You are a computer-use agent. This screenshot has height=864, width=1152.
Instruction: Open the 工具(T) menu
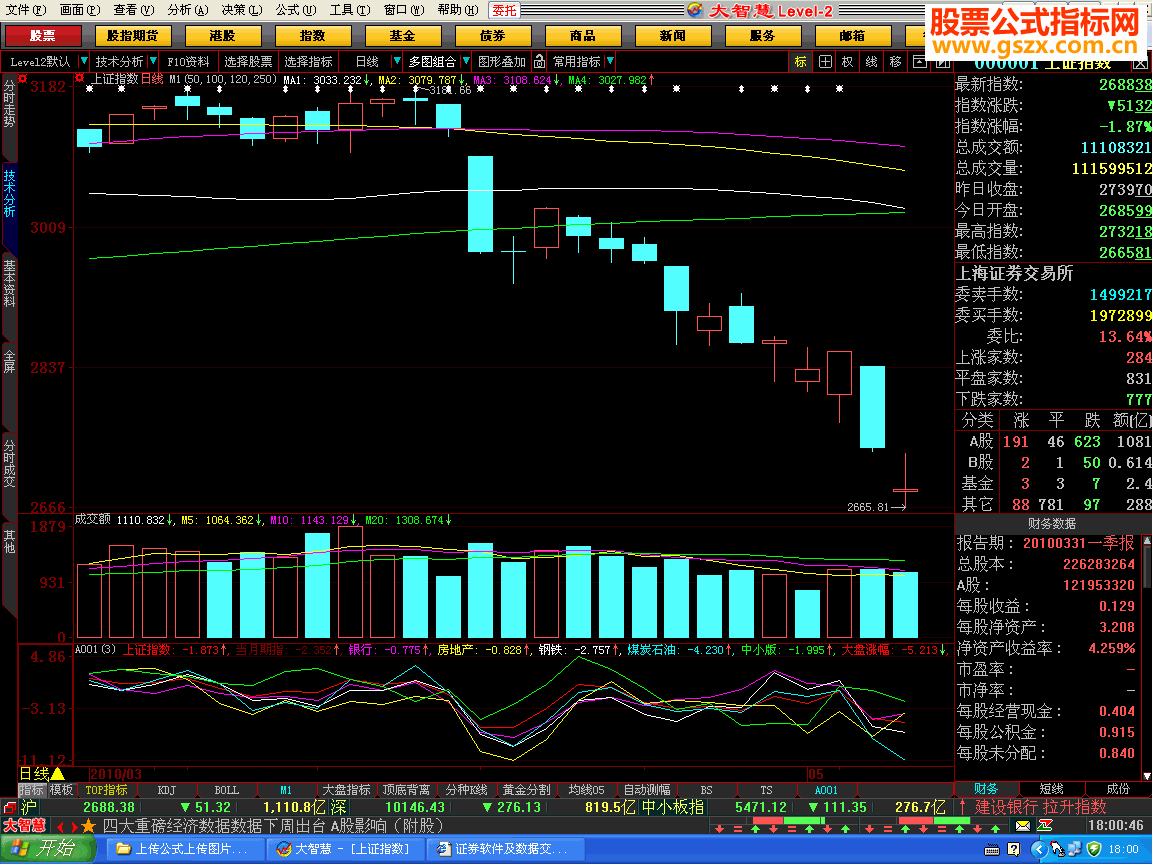click(350, 10)
